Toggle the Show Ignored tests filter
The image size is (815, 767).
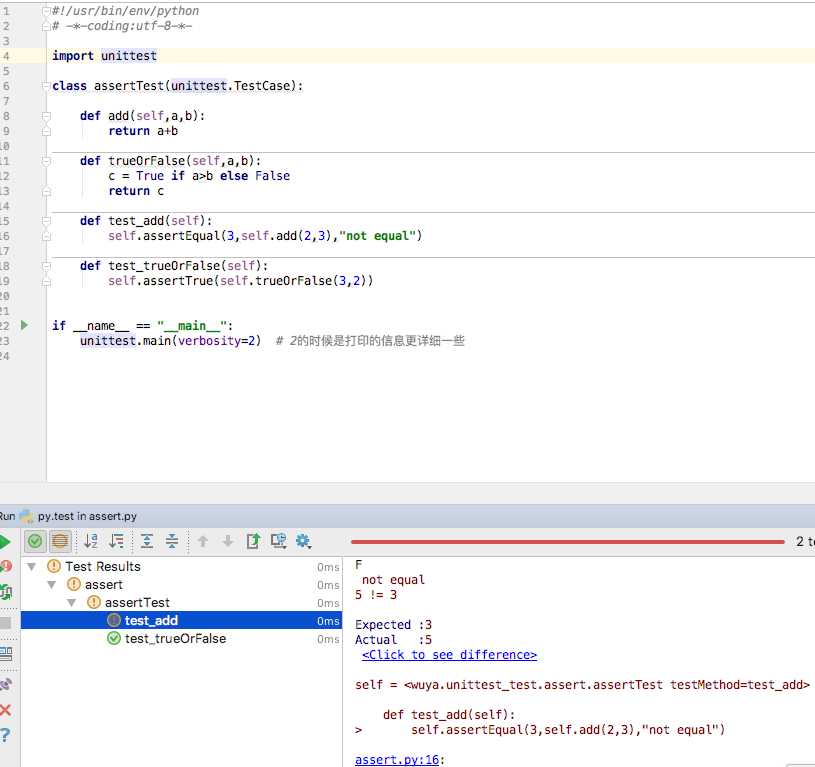[60, 541]
